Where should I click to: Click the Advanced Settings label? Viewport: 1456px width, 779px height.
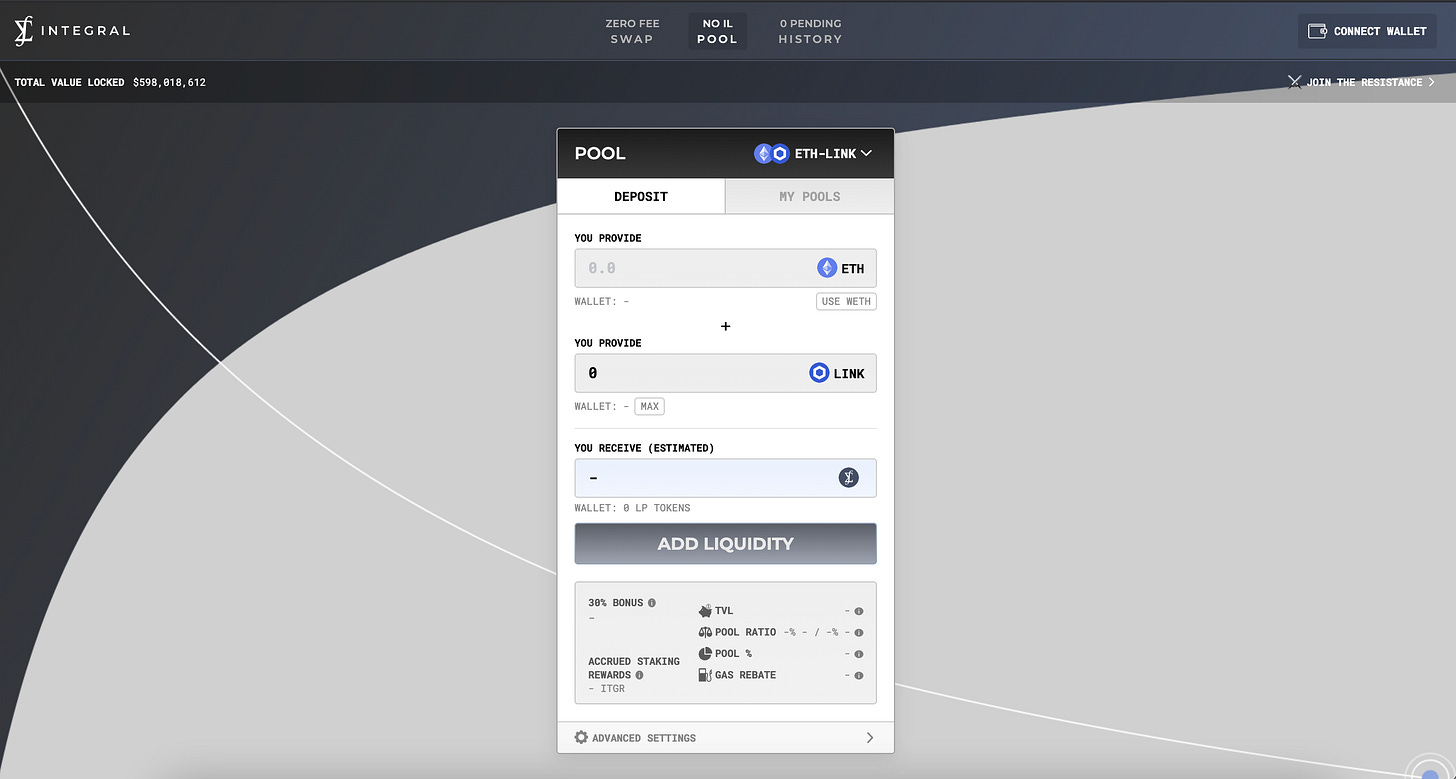644,738
